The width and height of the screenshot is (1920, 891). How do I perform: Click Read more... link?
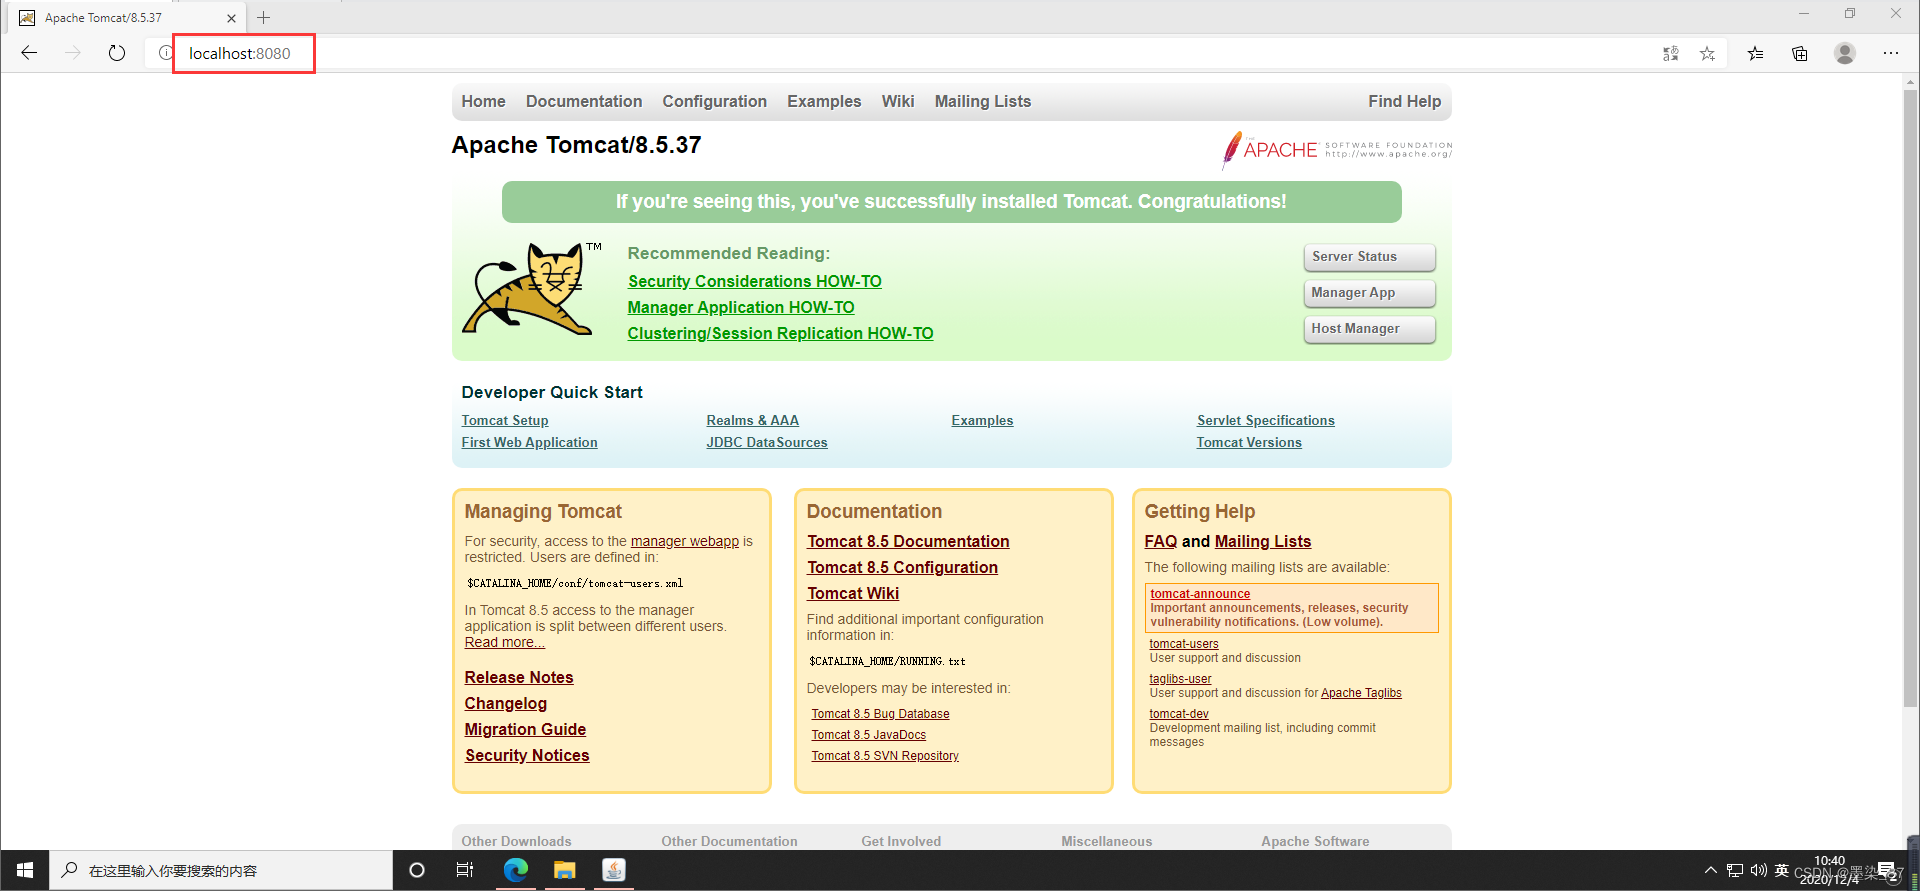coord(505,642)
